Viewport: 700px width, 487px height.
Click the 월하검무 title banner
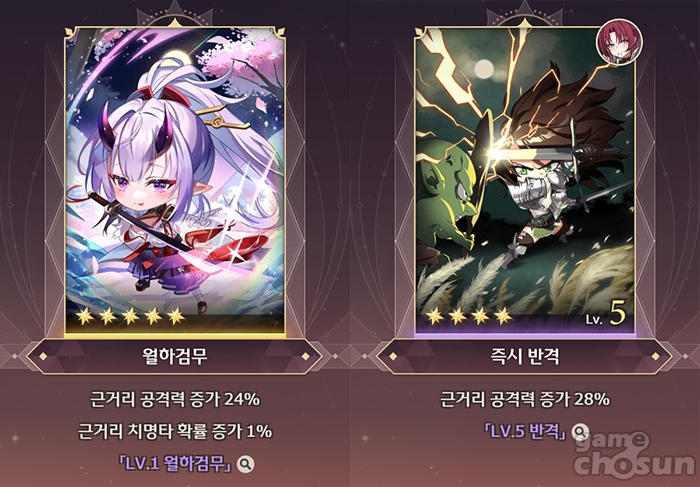(175, 356)
